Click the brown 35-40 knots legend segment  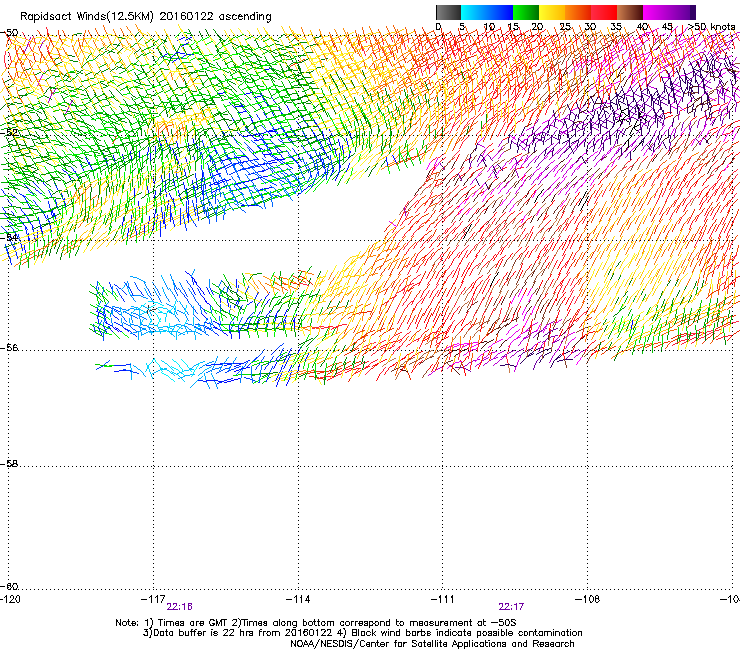click(x=630, y=12)
